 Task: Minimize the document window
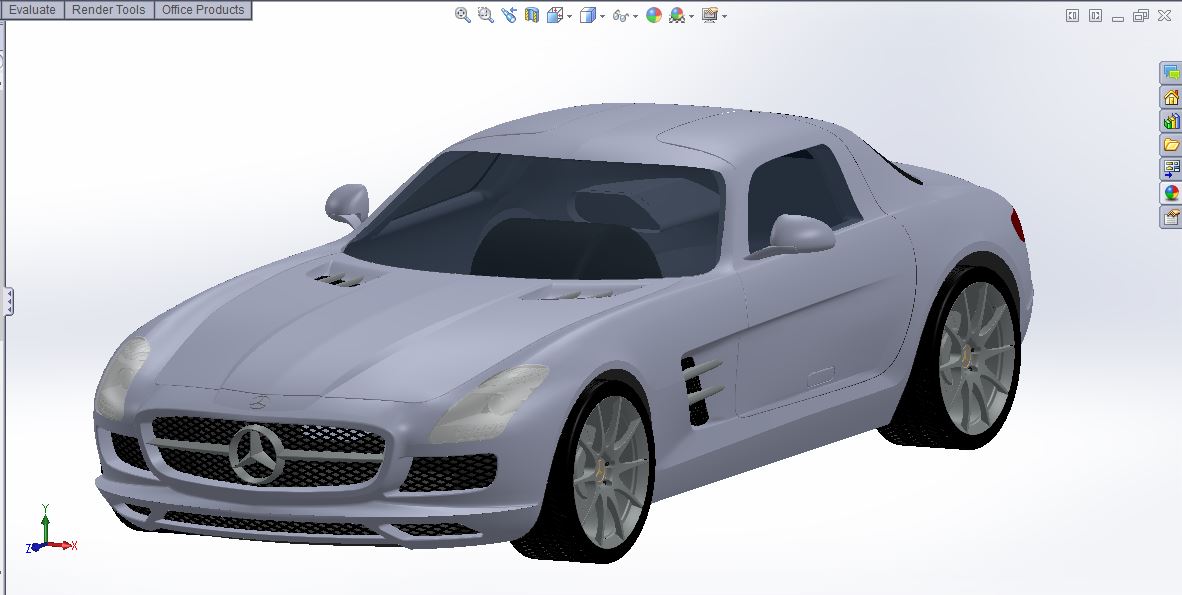(x=1118, y=17)
